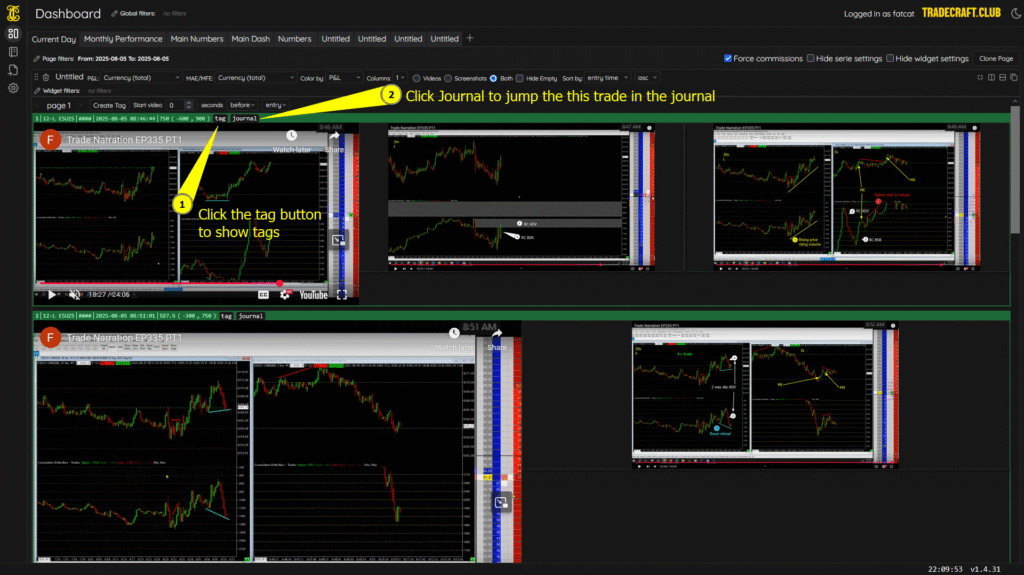
Task: Open the before dropdown
Action: click(x=242, y=105)
